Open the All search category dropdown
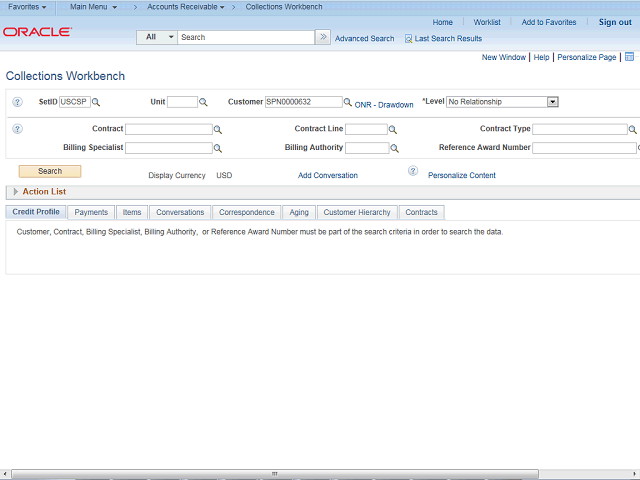This screenshot has width=640, height=480. (157, 37)
